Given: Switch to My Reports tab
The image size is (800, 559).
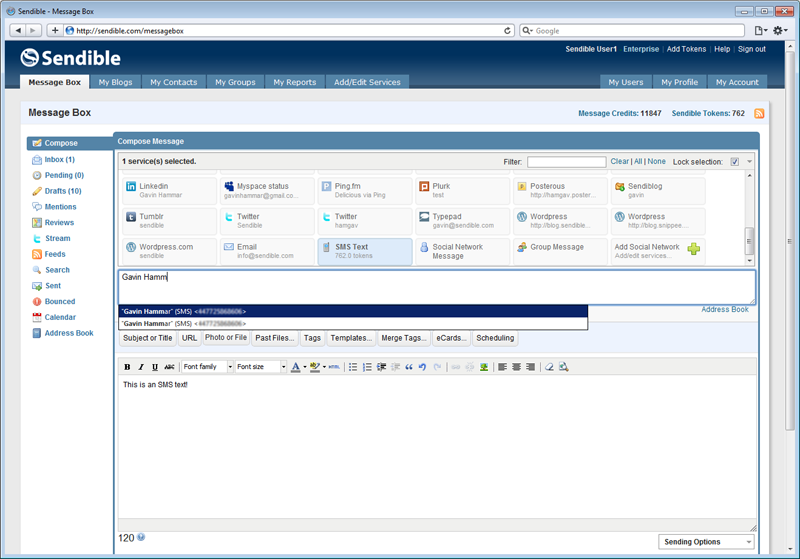Looking at the screenshot, I should (x=295, y=82).
